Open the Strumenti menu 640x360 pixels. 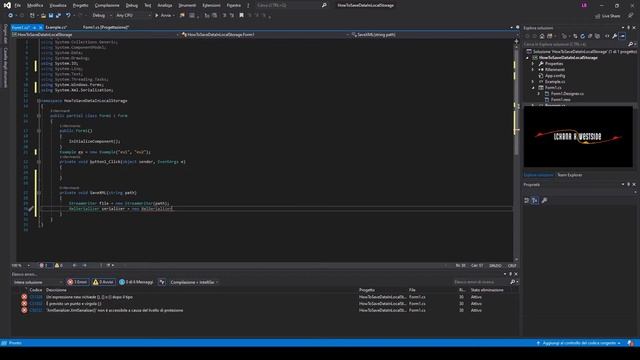187,5
